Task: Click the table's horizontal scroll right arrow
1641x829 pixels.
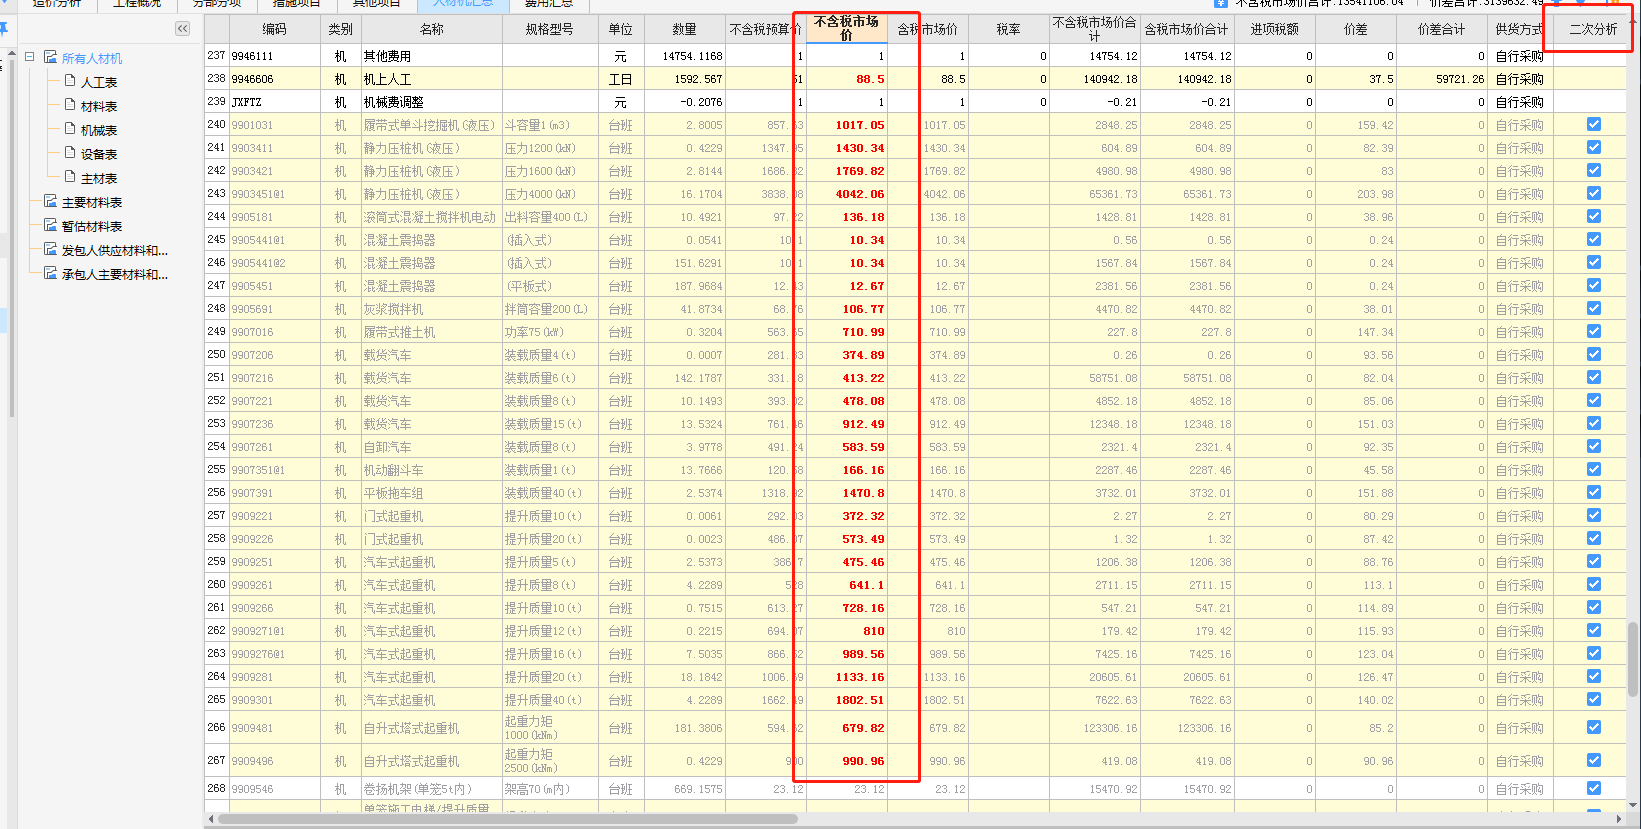Action: tap(1619, 819)
